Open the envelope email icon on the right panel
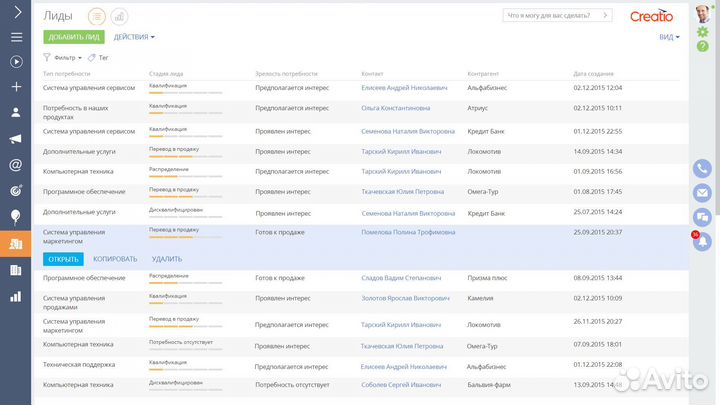Viewport: 720px width, 405px height. [x=702, y=192]
